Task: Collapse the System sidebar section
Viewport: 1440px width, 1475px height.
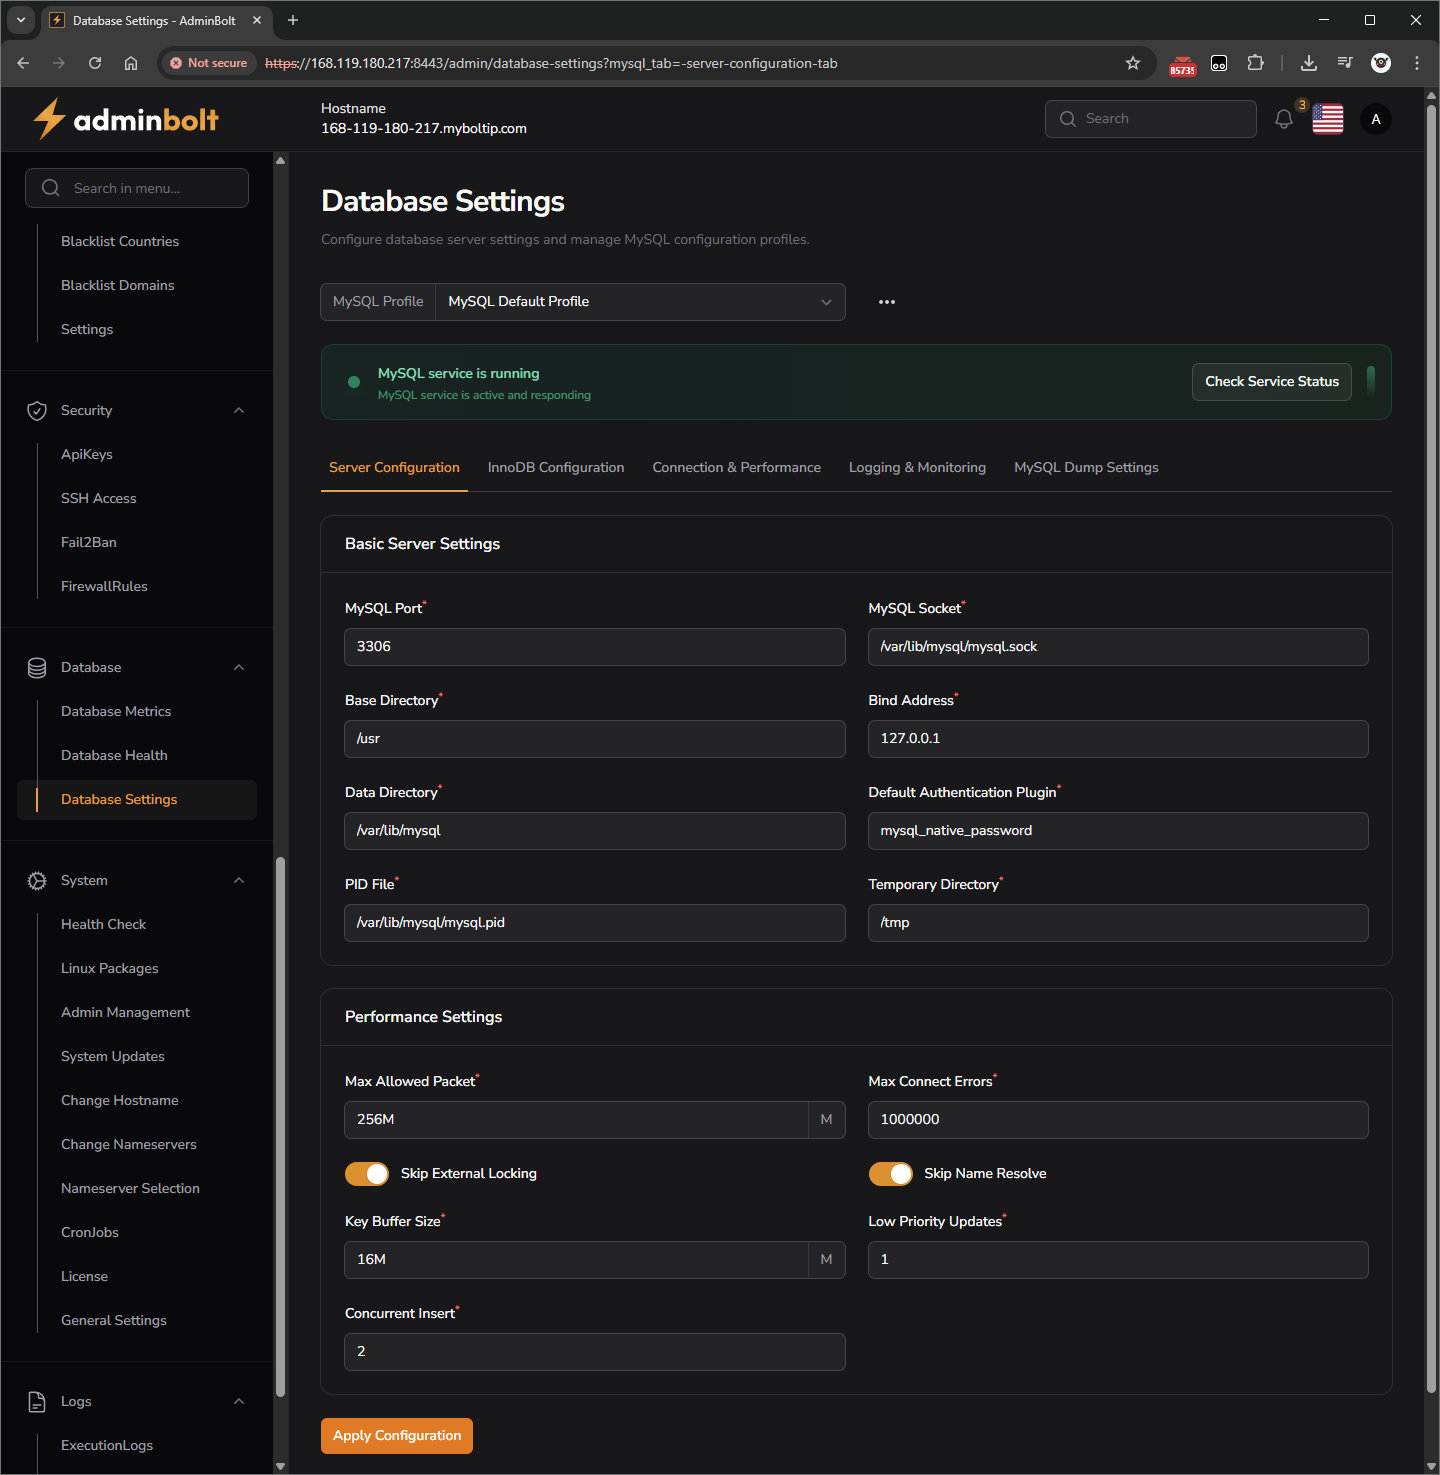Action: (239, 881)
